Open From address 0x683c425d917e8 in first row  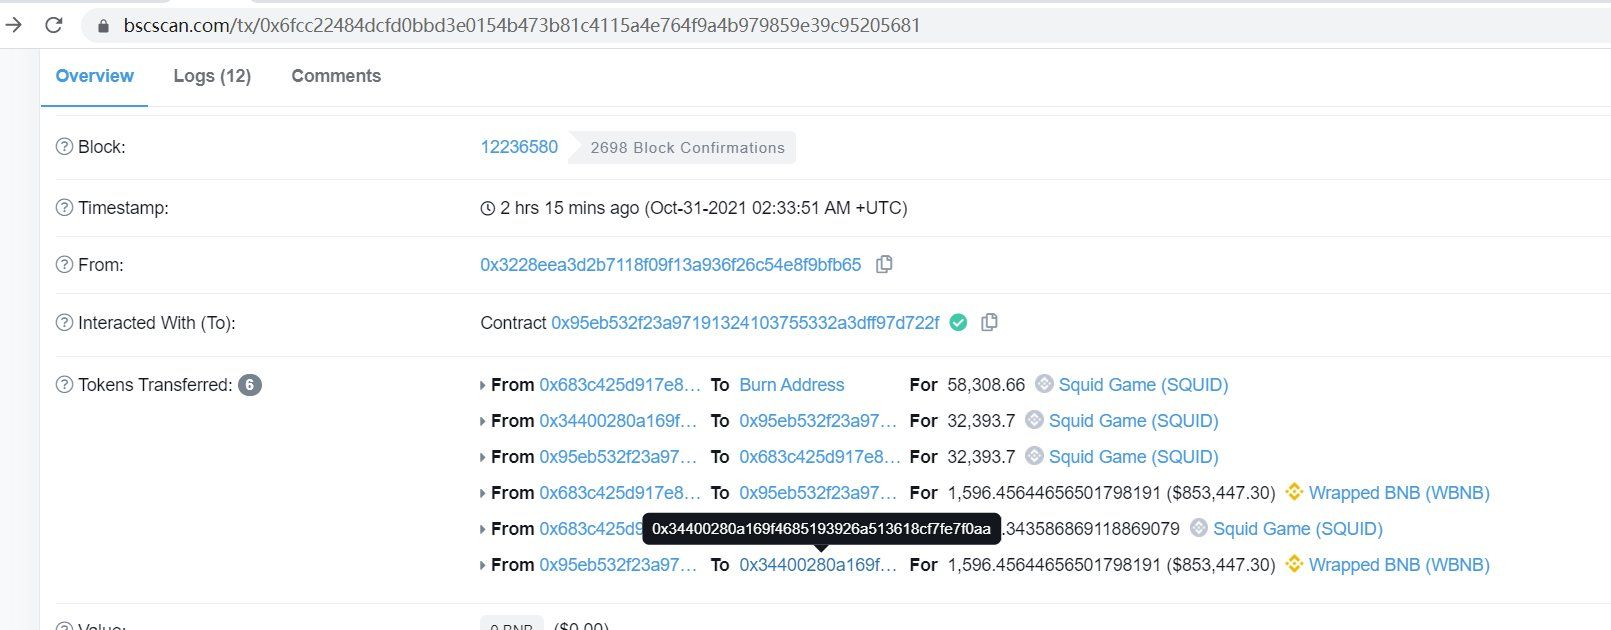(620, 385)
